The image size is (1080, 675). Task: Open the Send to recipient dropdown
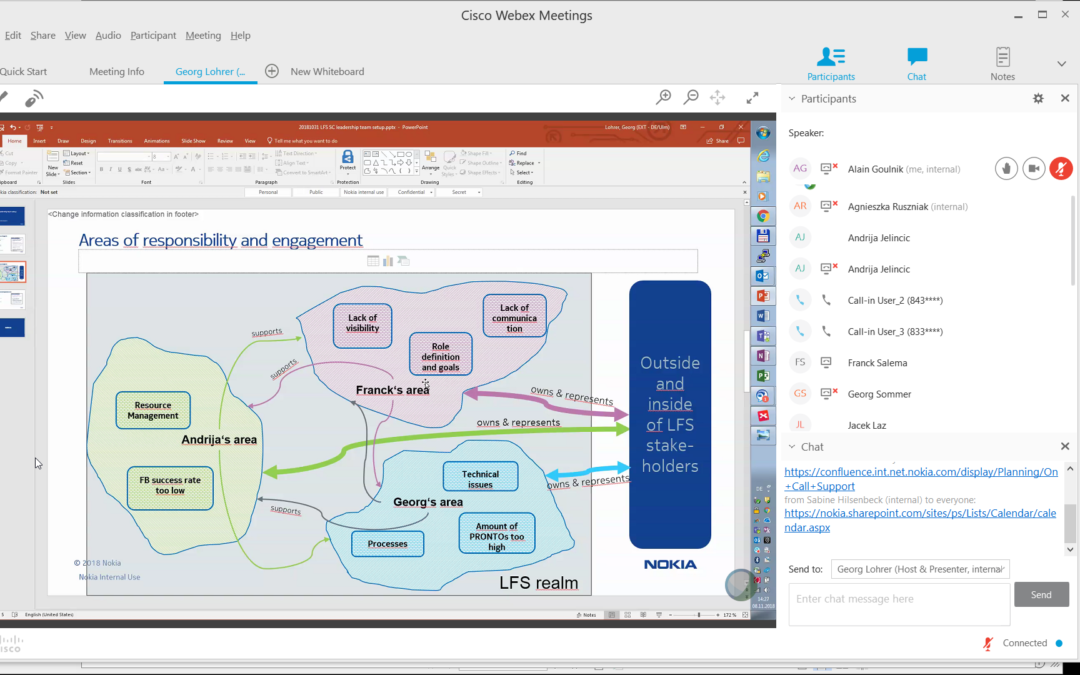pos(920,569)
